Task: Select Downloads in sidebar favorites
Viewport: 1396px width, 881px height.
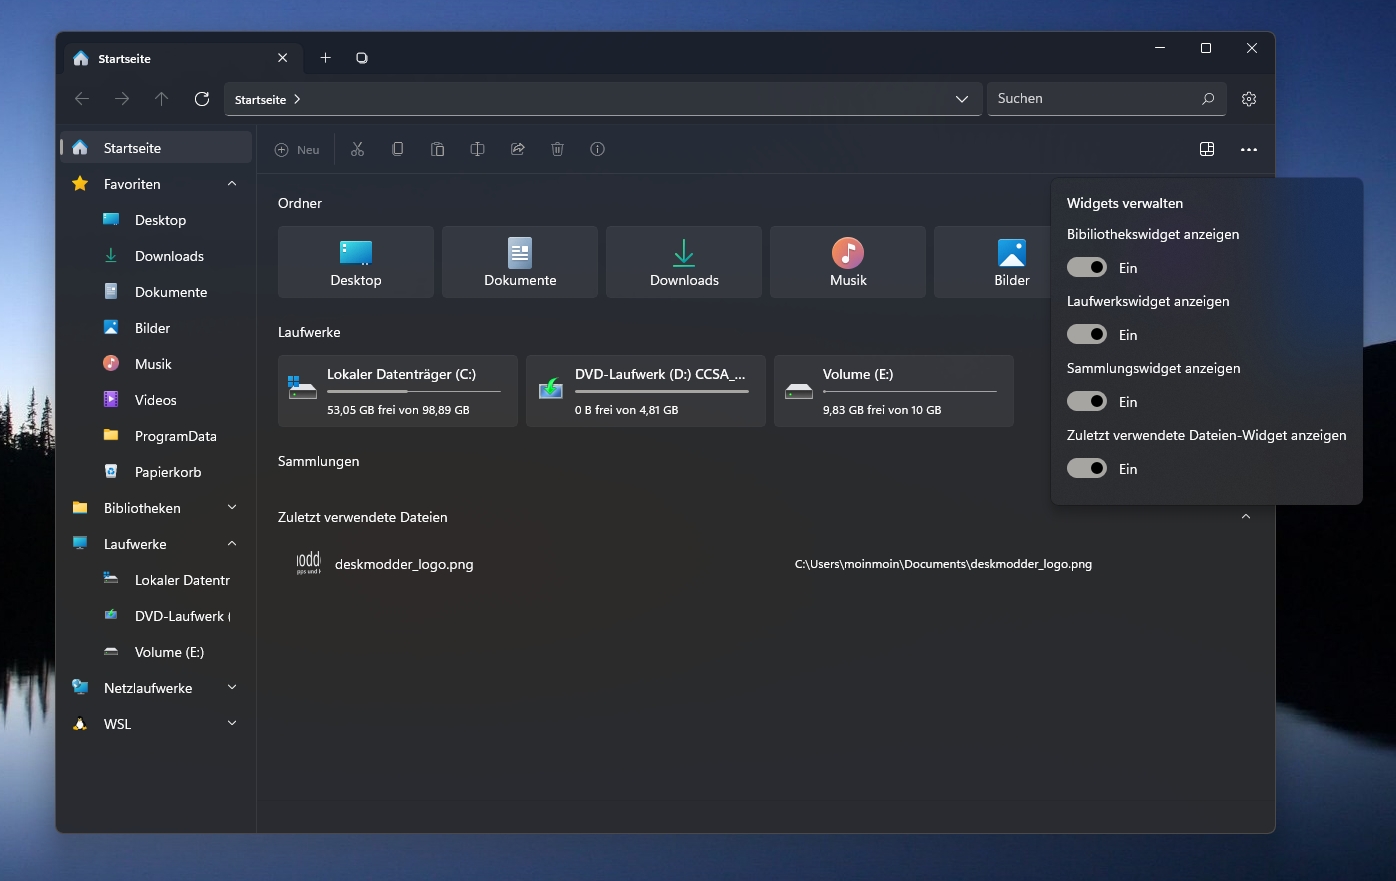Action: click(x=156, y=256)
